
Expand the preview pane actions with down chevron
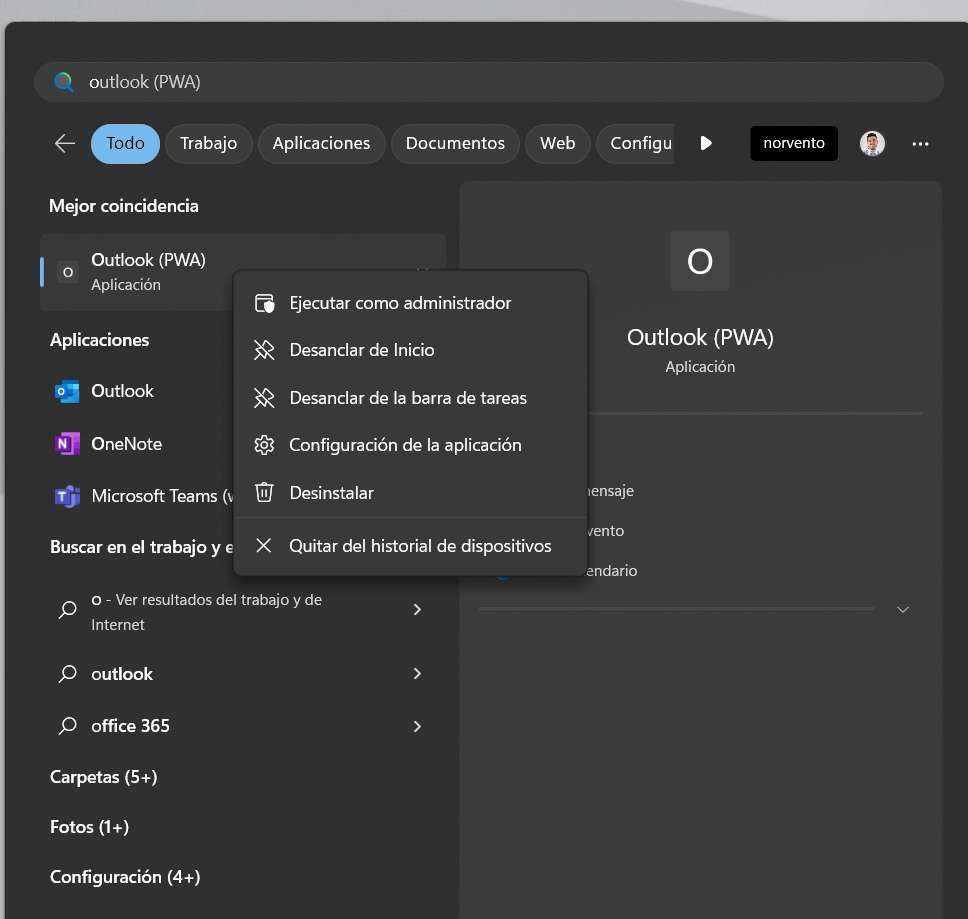coord(903,610)
